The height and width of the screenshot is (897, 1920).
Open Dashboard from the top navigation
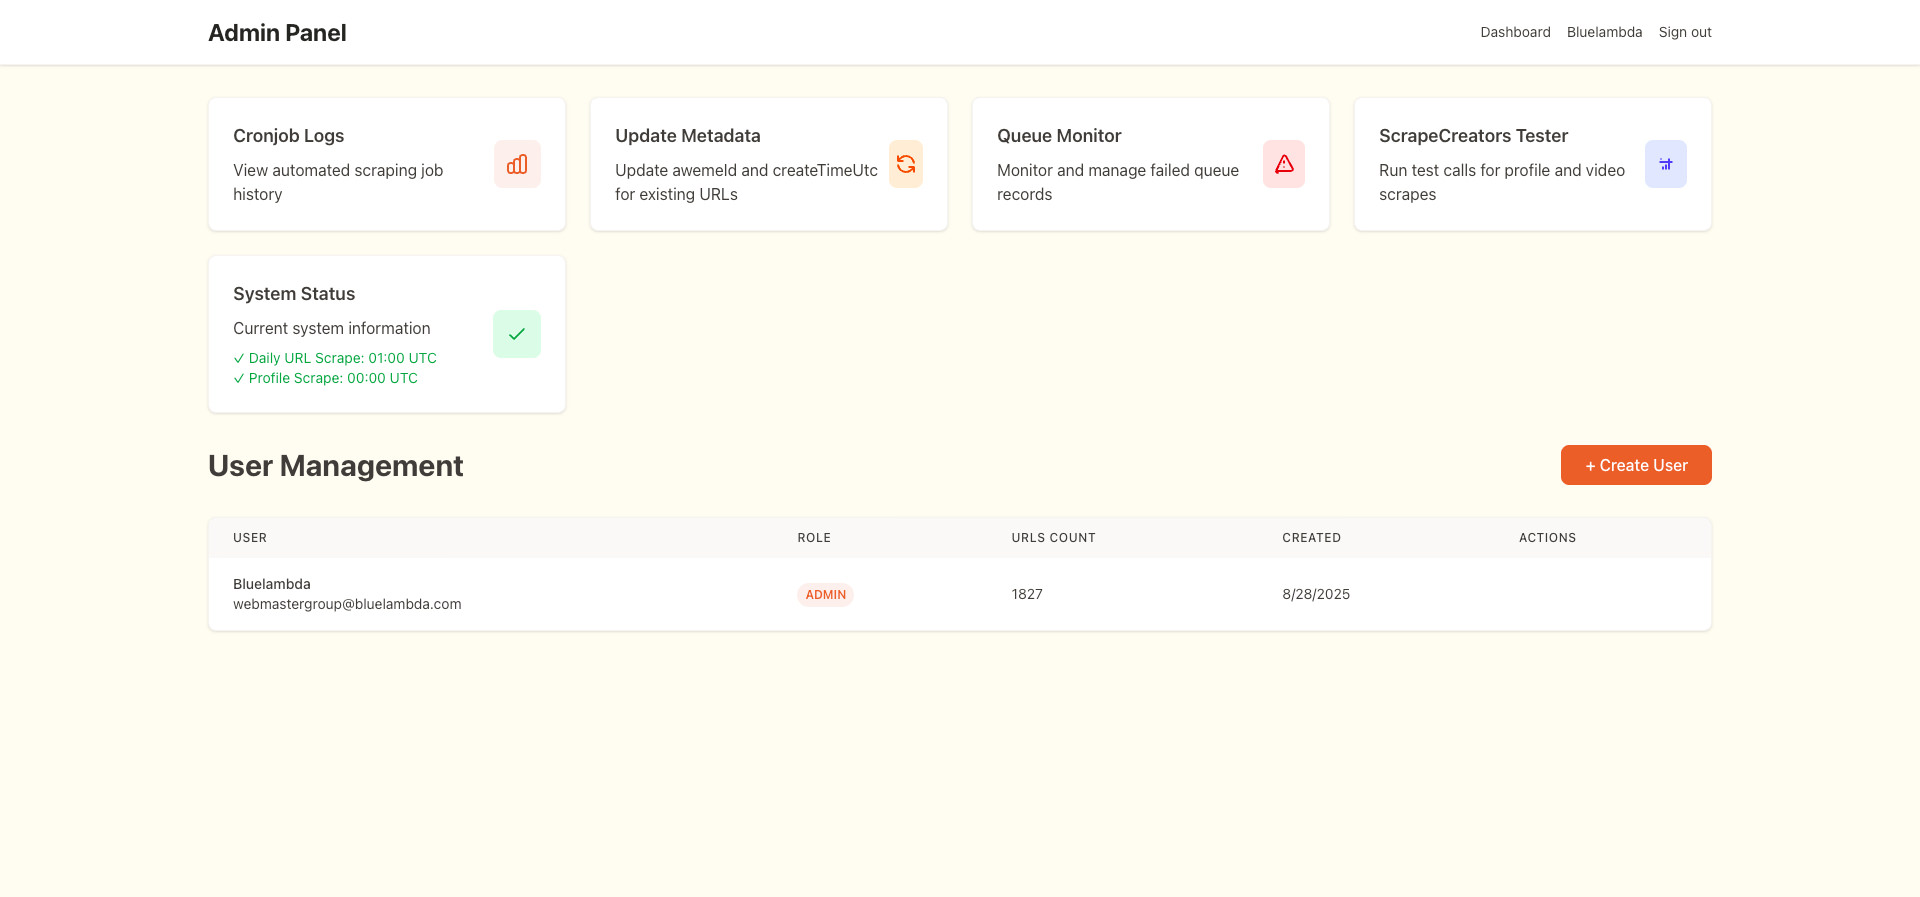click(1515, 32)
